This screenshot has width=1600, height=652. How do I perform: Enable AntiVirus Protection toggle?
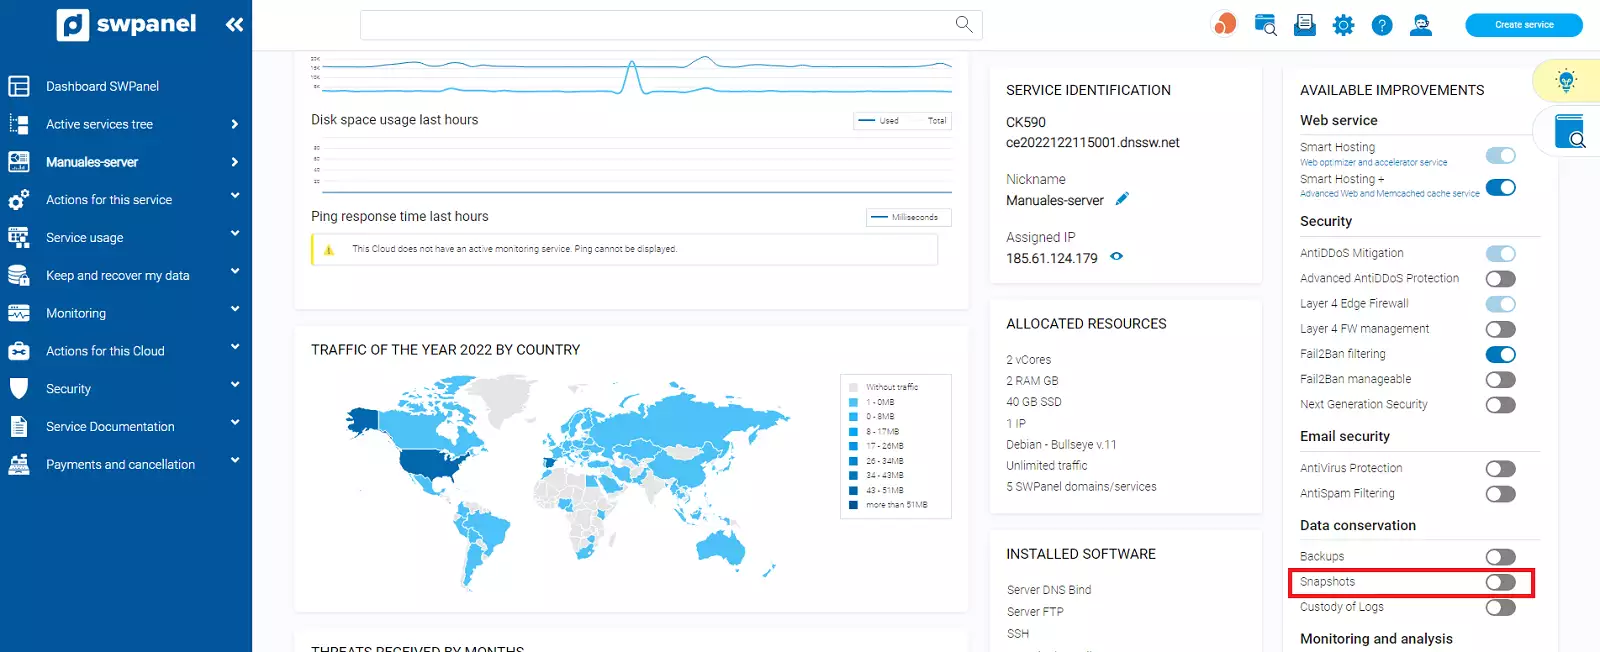tap(1500, 469)
